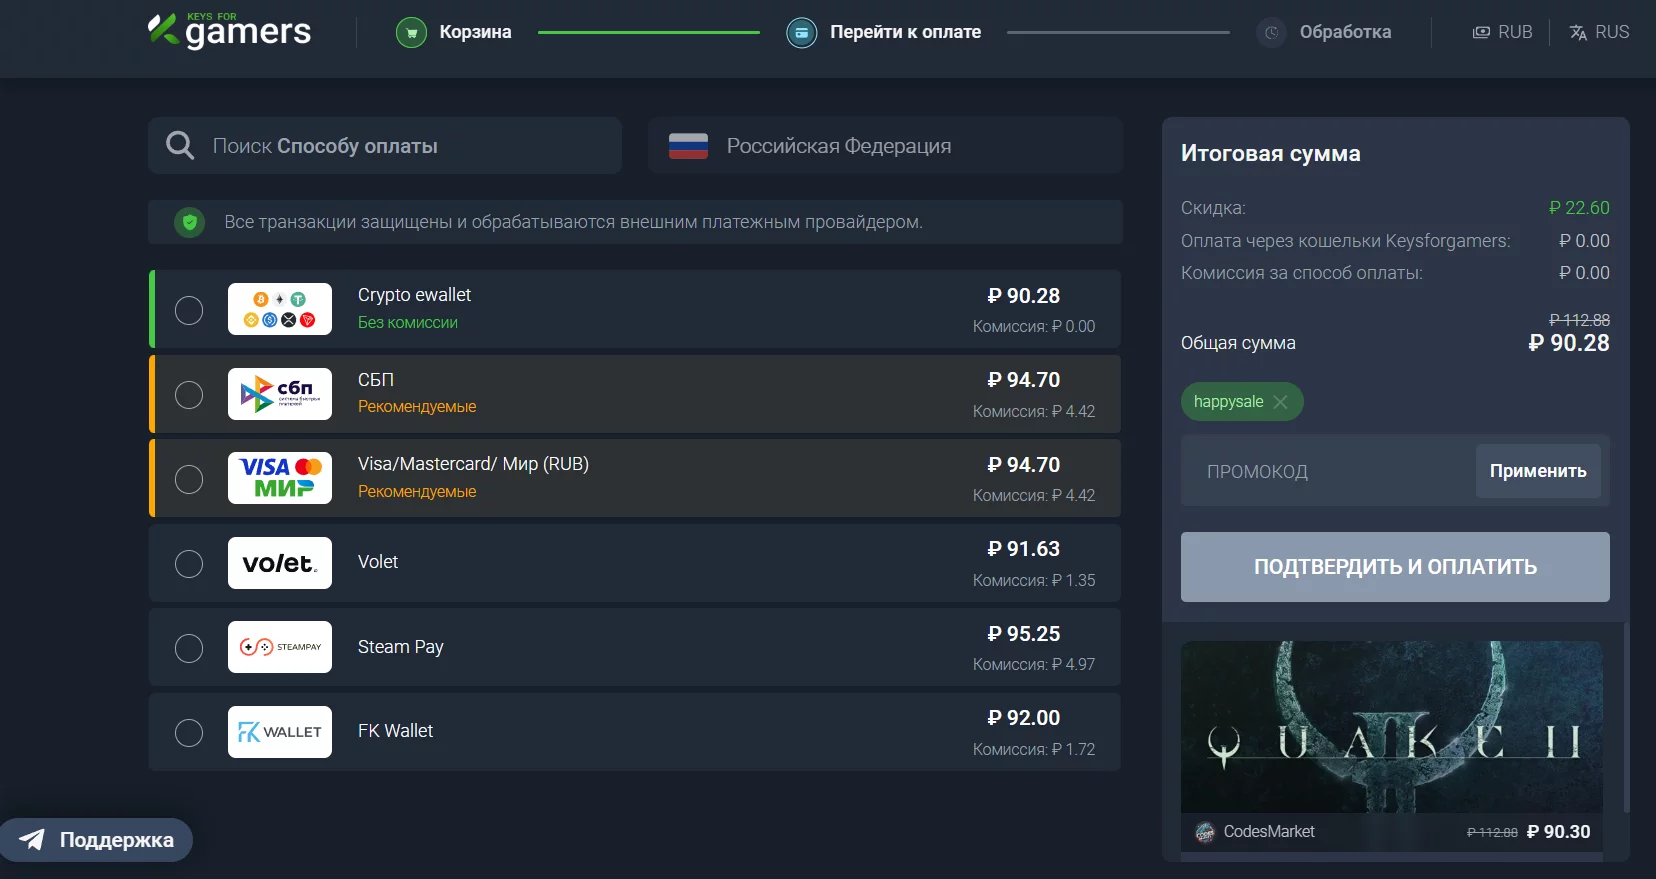Screen dimensions: 1656x879
Task: Click the Crypto ewallet price ₽ 90.28
Action: click(1023, 296)
